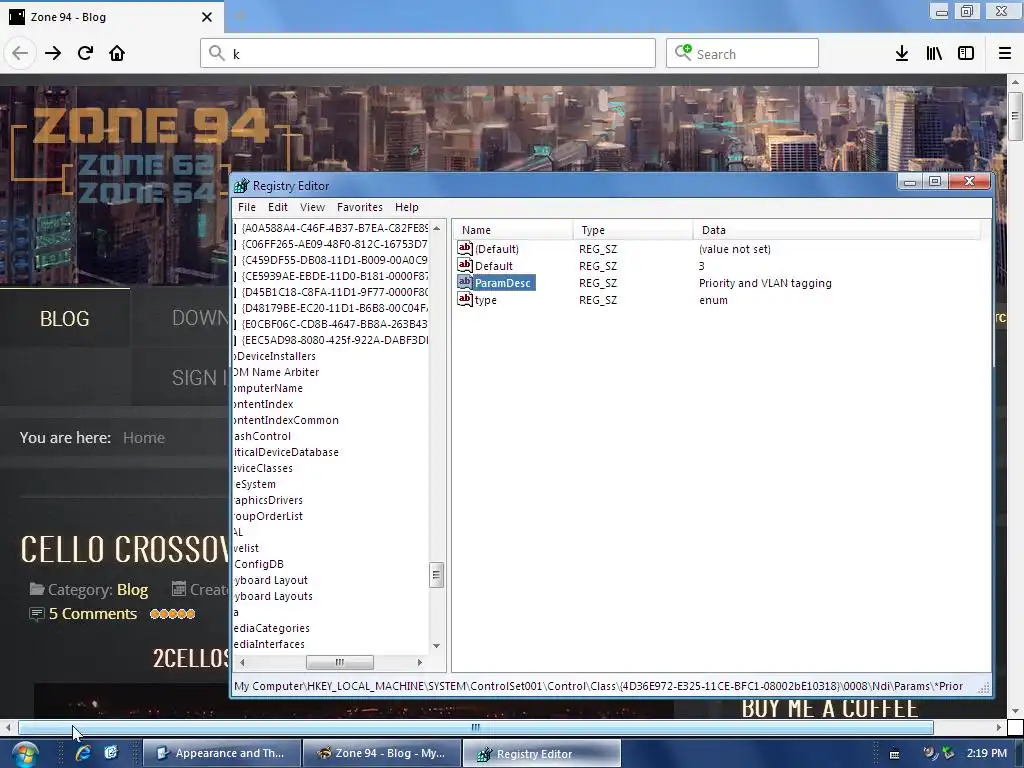Switch to Appearance and Themes taskbar button
Screen dimensions: 1024x768
pyautogui.click(x=222, y=754)
